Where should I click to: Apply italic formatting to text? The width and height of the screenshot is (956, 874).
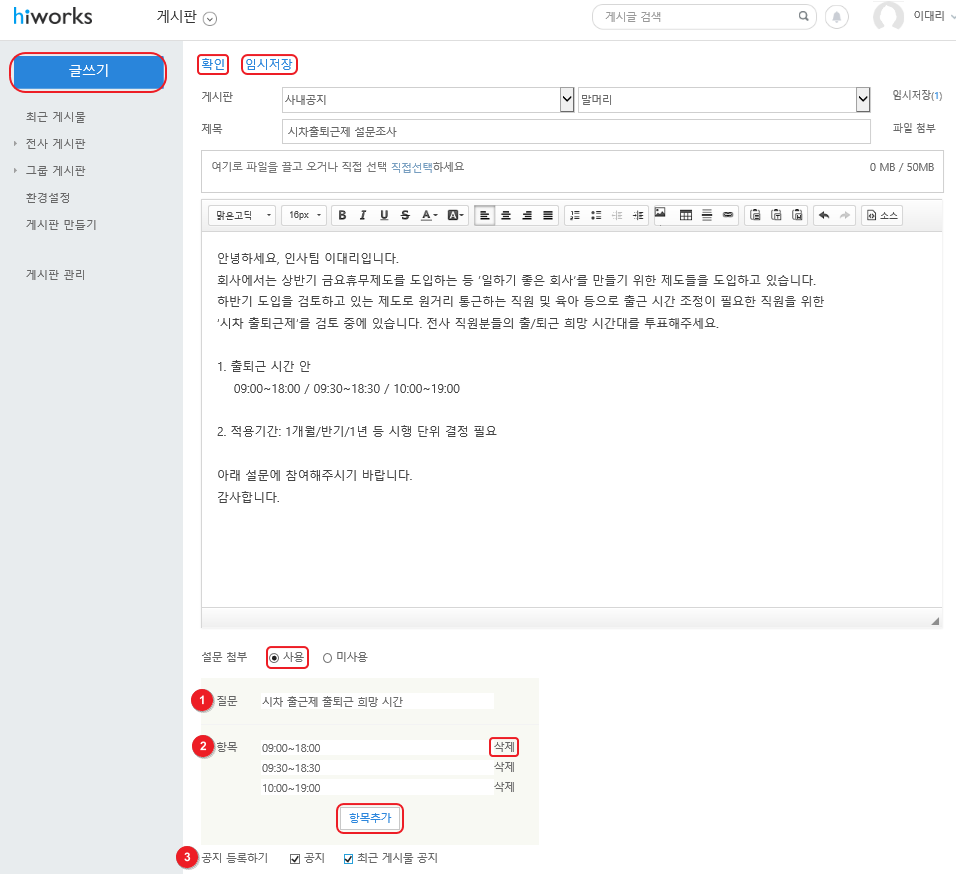362,215
